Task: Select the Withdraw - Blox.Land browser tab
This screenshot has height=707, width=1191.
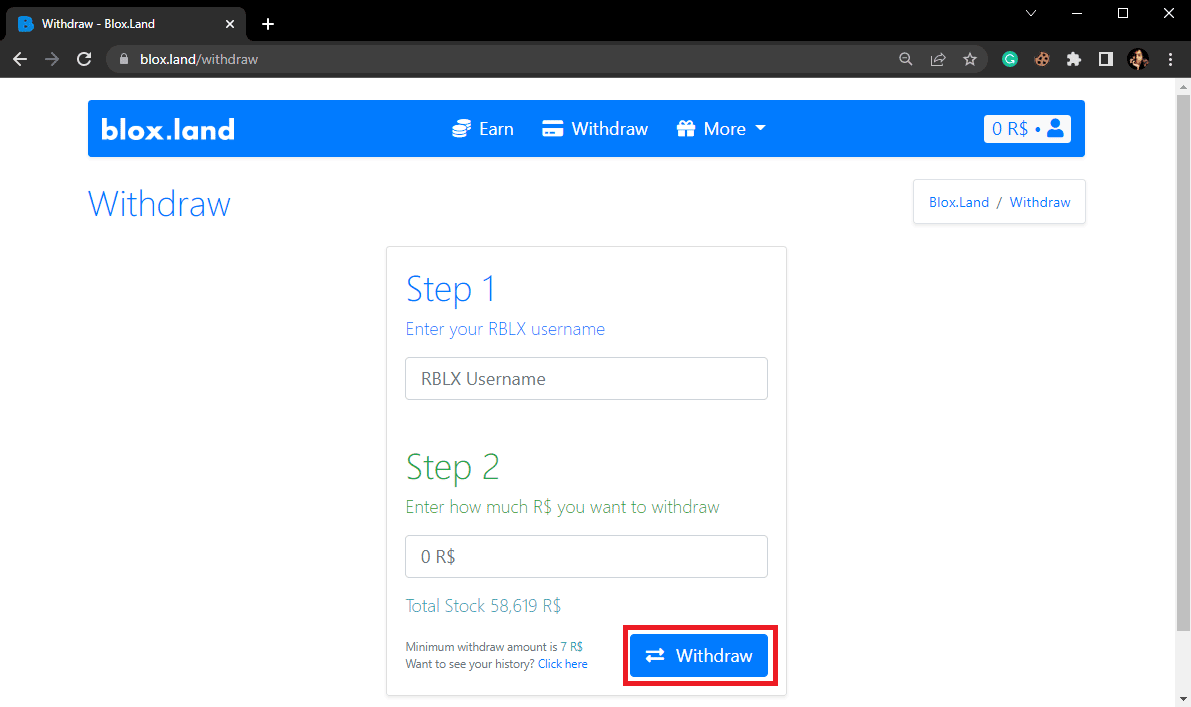Action: pos(125,24)
